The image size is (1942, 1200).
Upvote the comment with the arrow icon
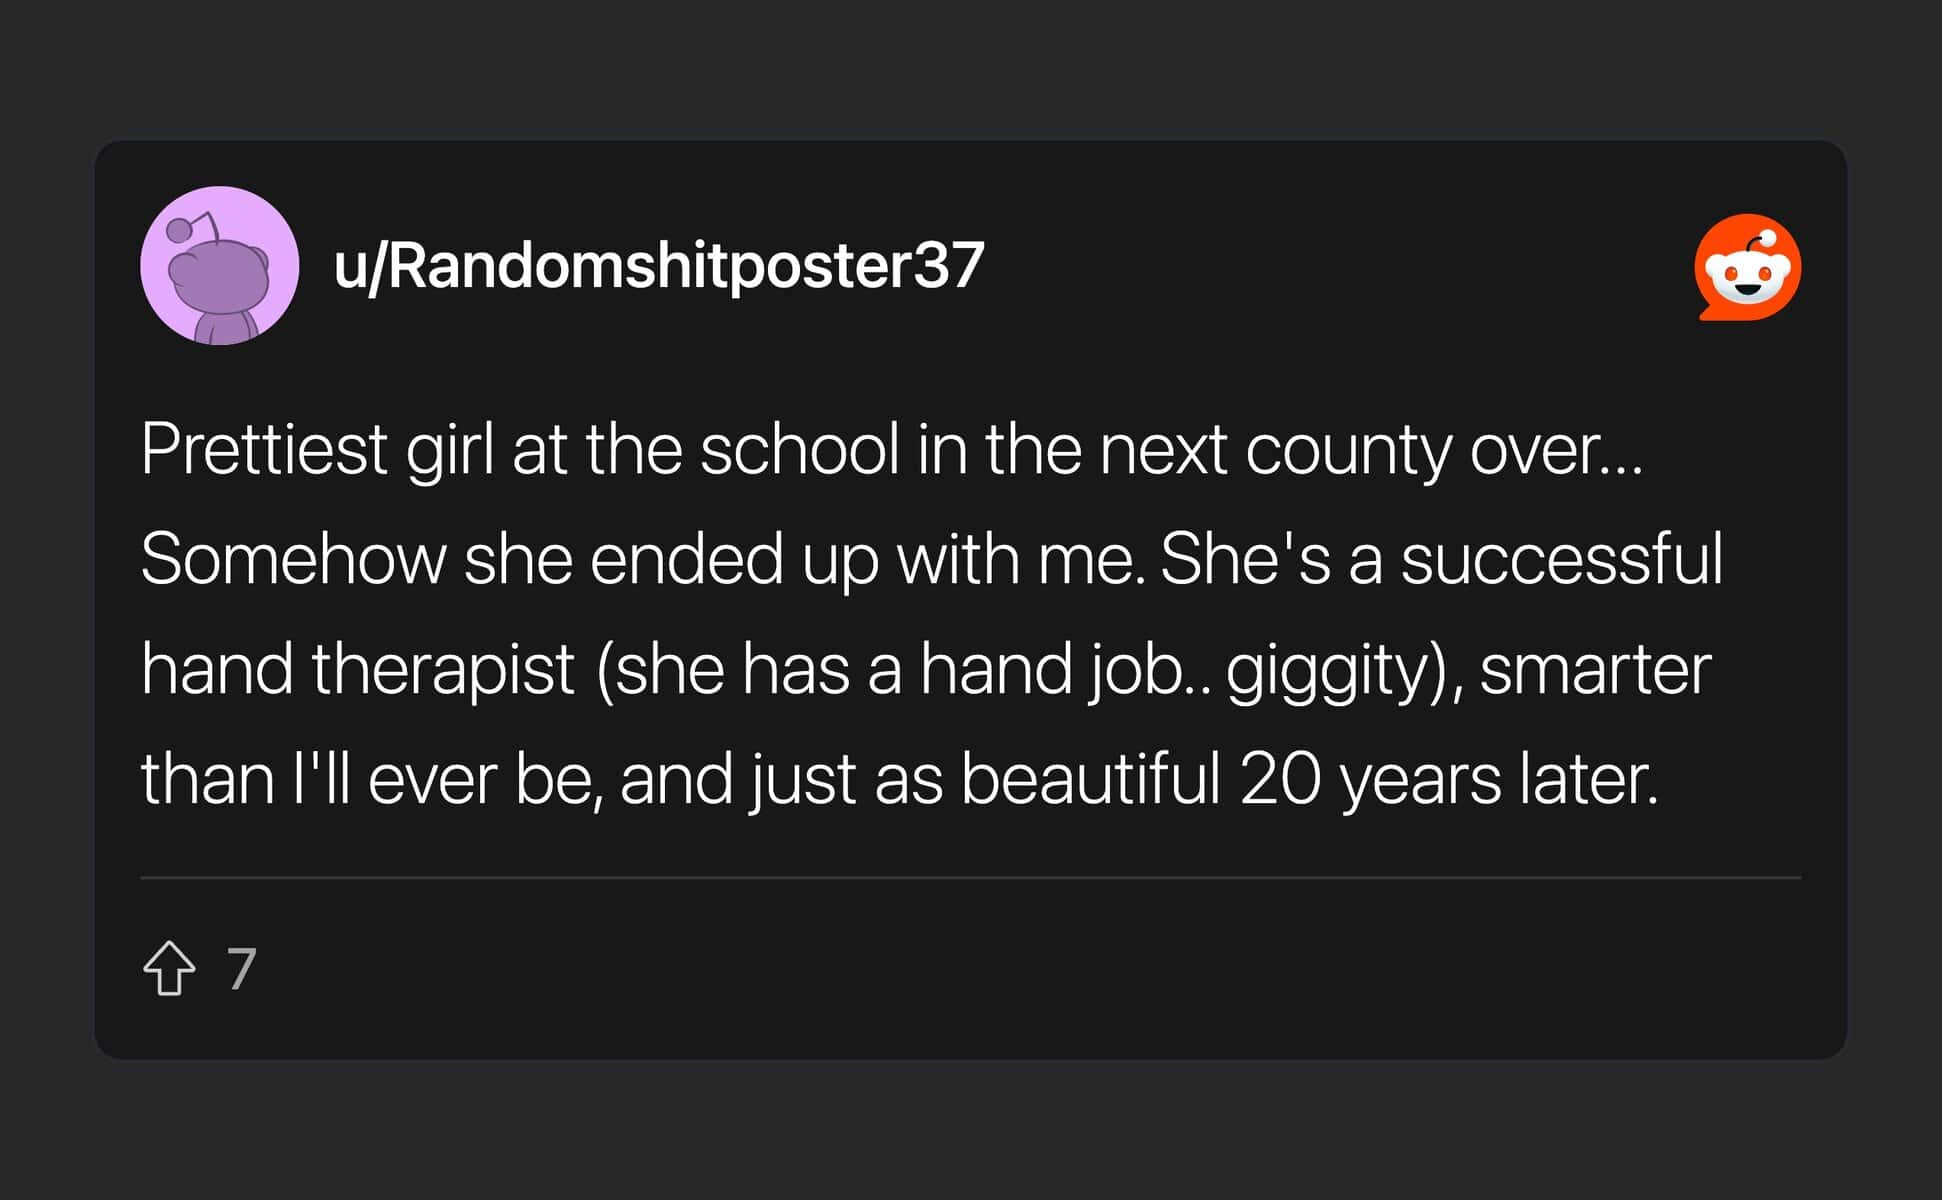(169, 968)
